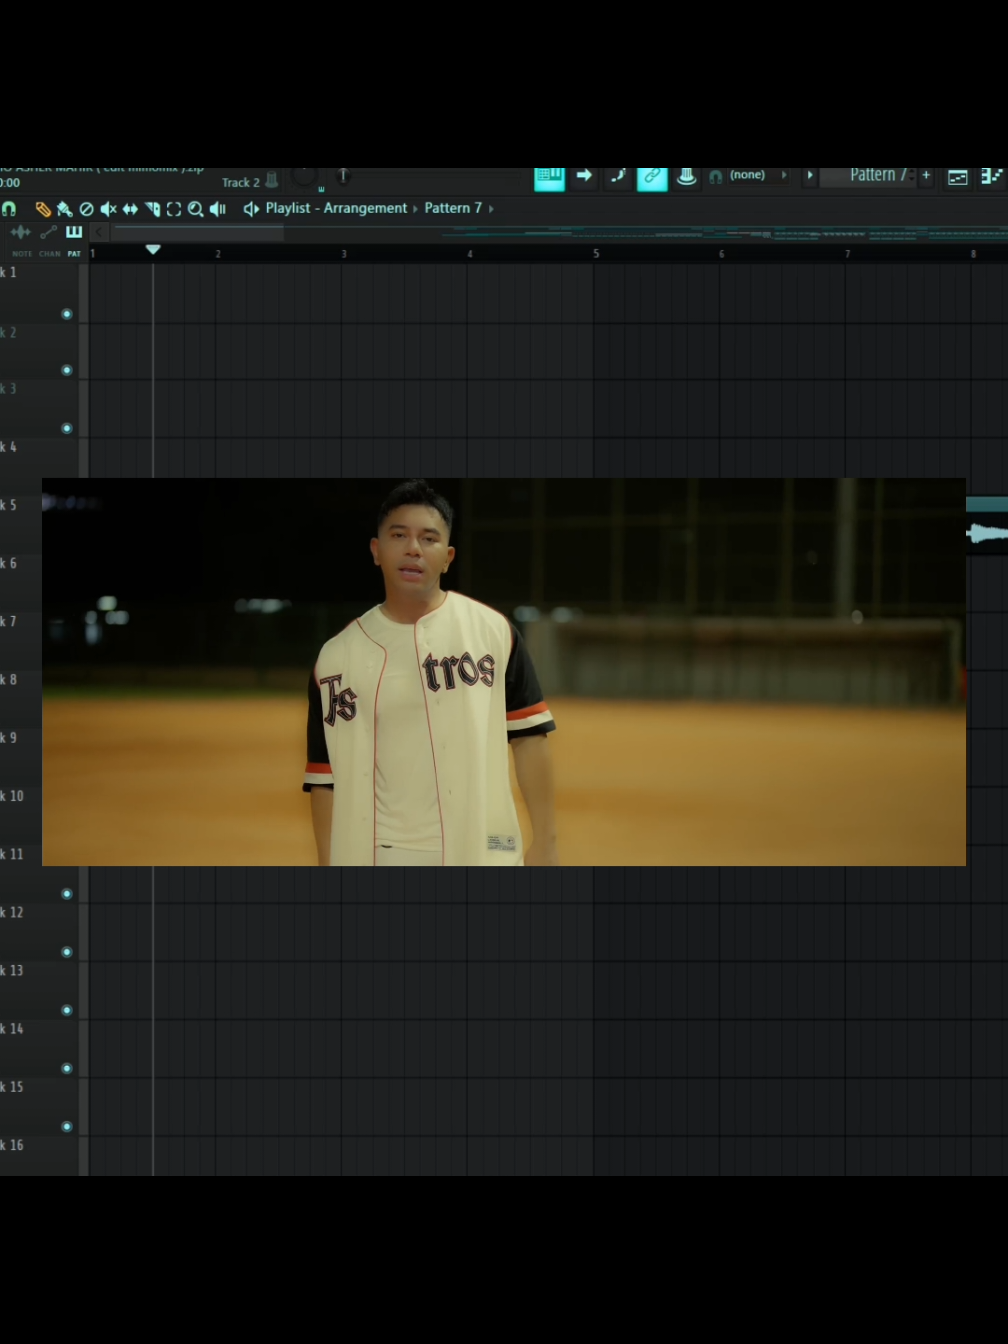Image resolution: width=1008 pixels, height=1344 pixels.
Task: Click the headphones icon beside (none)
Action: [716, 177]
